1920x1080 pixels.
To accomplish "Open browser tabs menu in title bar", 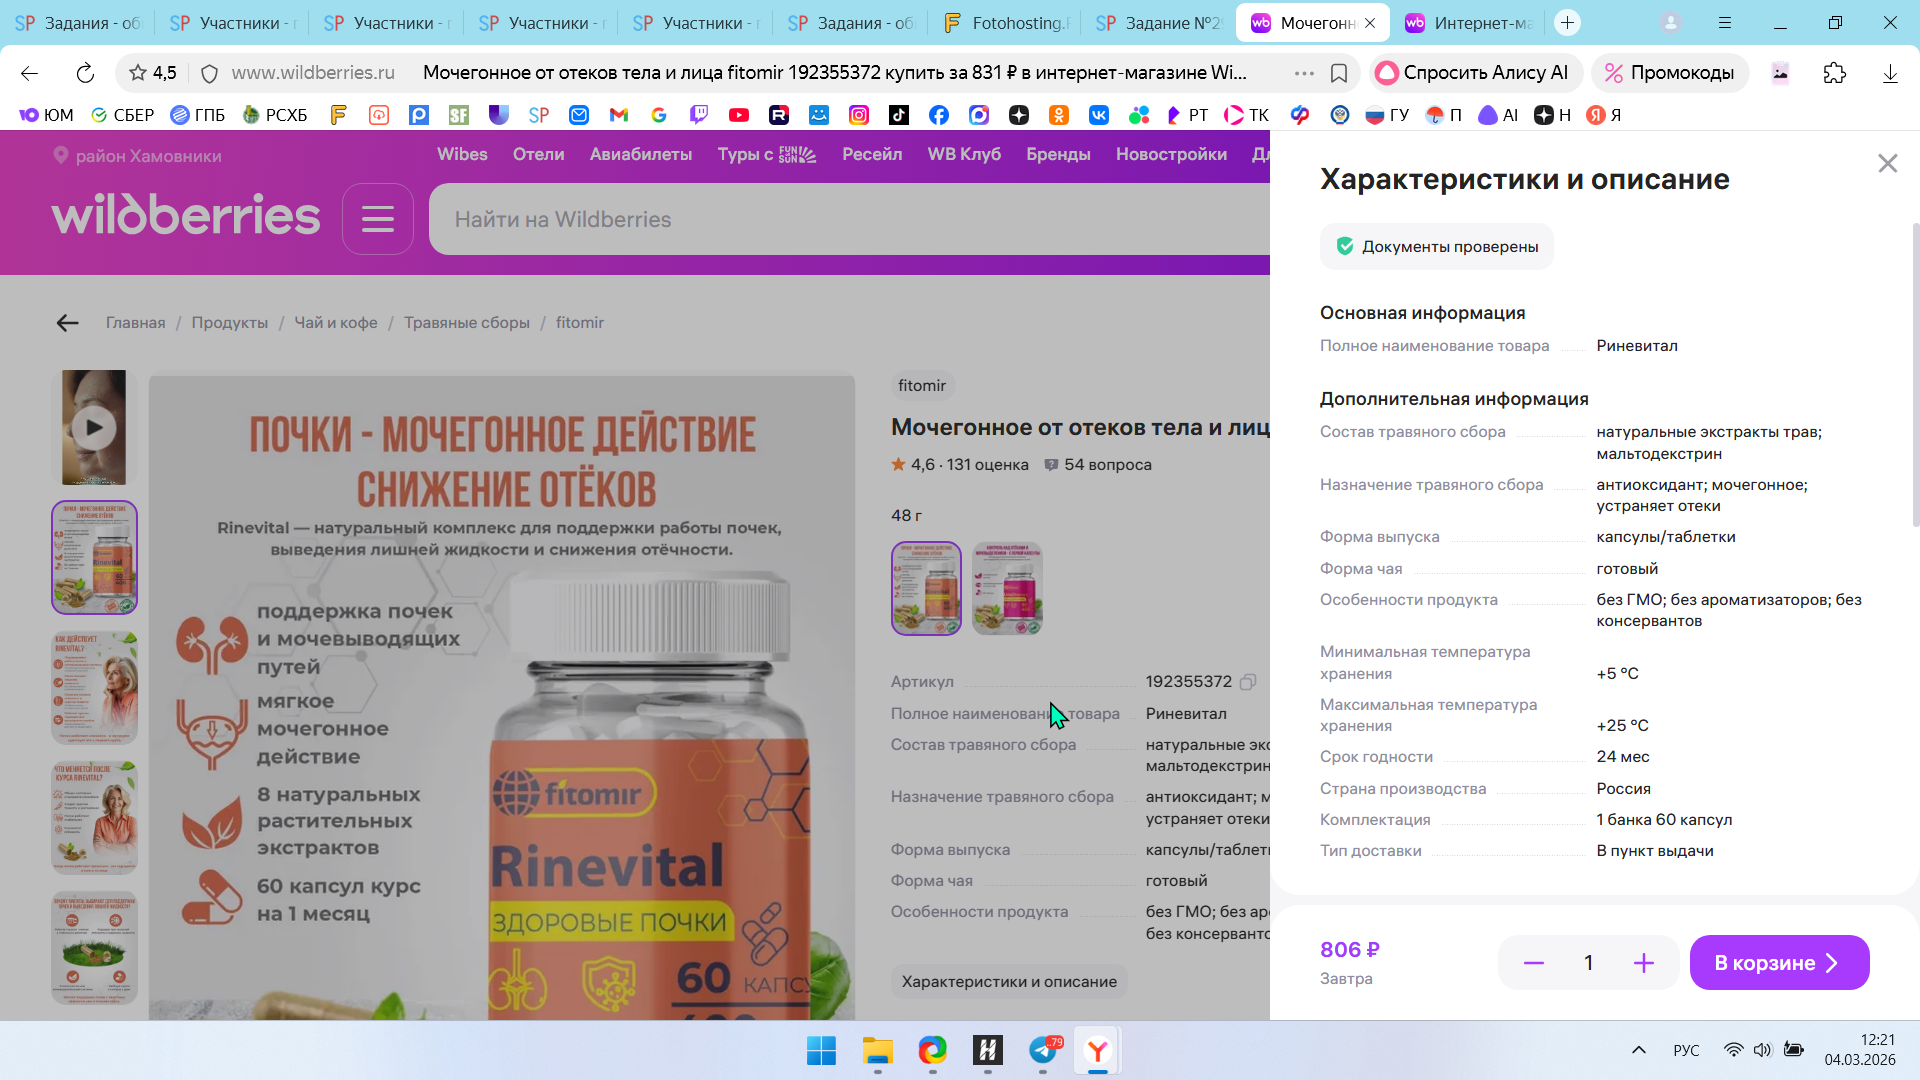I will [x=1725, y=22].
